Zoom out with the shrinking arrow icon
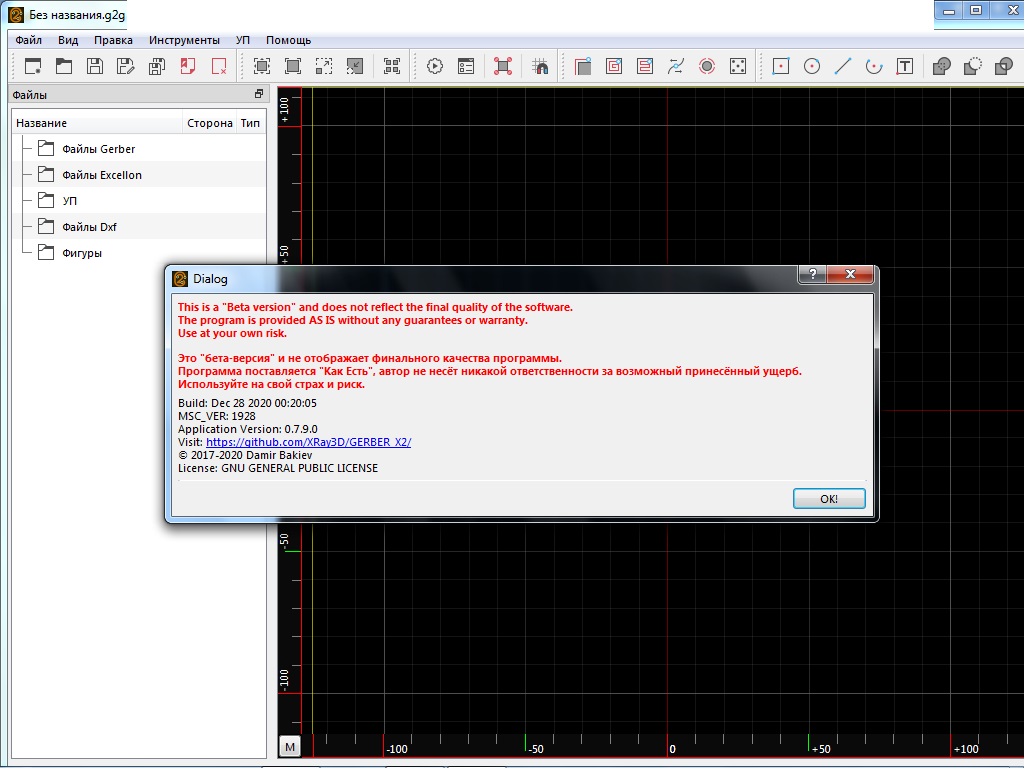The width and height of the screenshot is (1032, 774). (x=355, y=66)
